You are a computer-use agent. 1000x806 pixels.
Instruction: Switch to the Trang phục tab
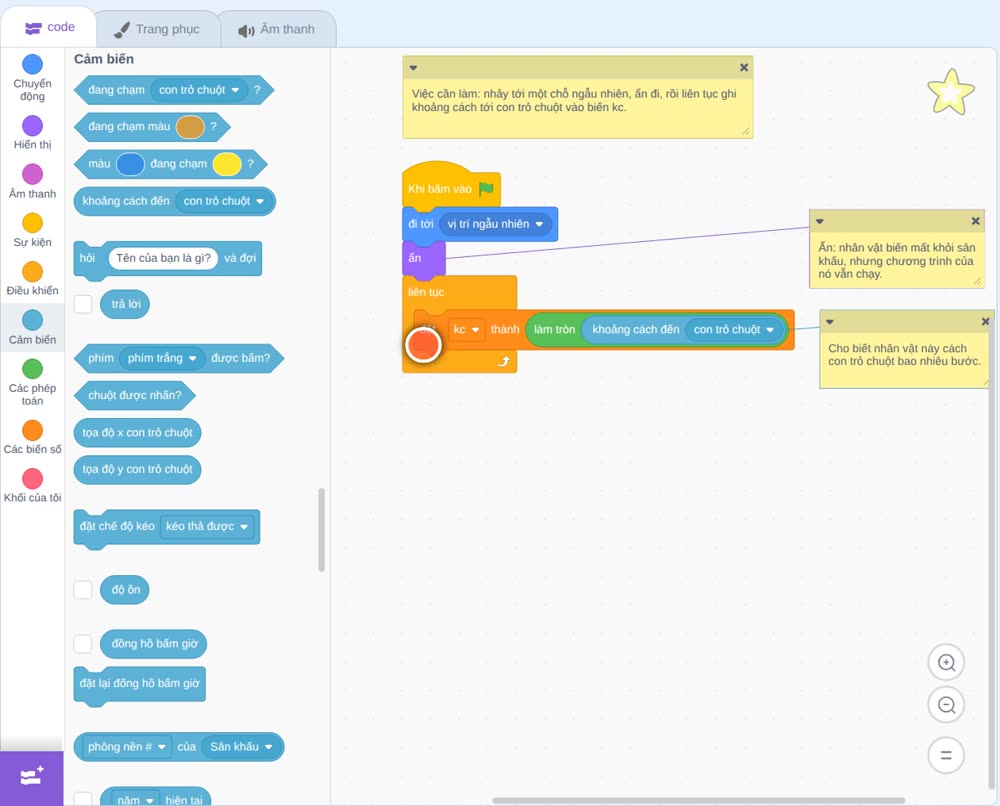(x=157, y=29)
